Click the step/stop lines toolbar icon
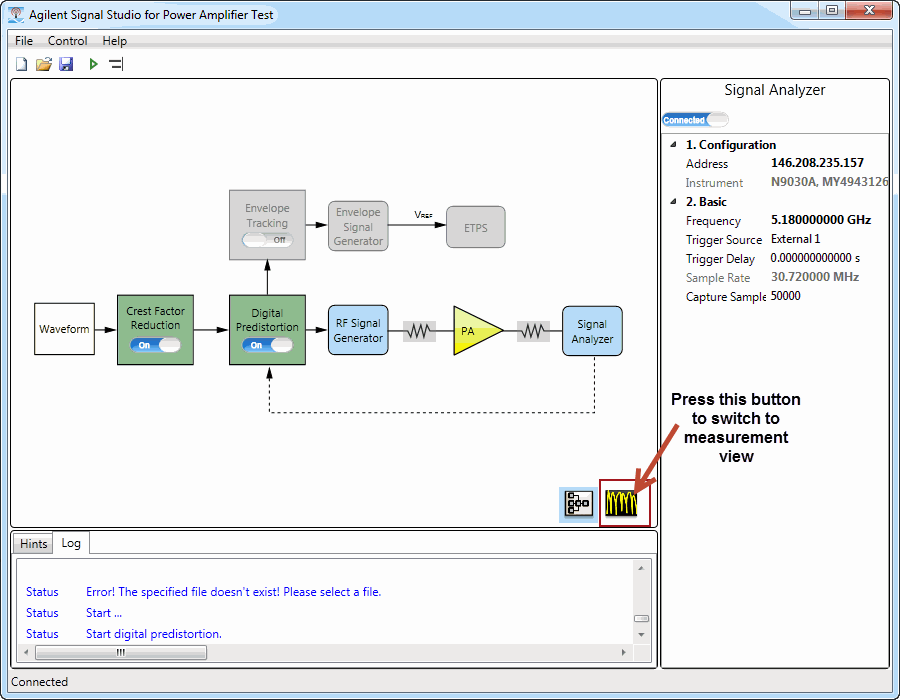The image size is (900, 700). click(116, 64)
